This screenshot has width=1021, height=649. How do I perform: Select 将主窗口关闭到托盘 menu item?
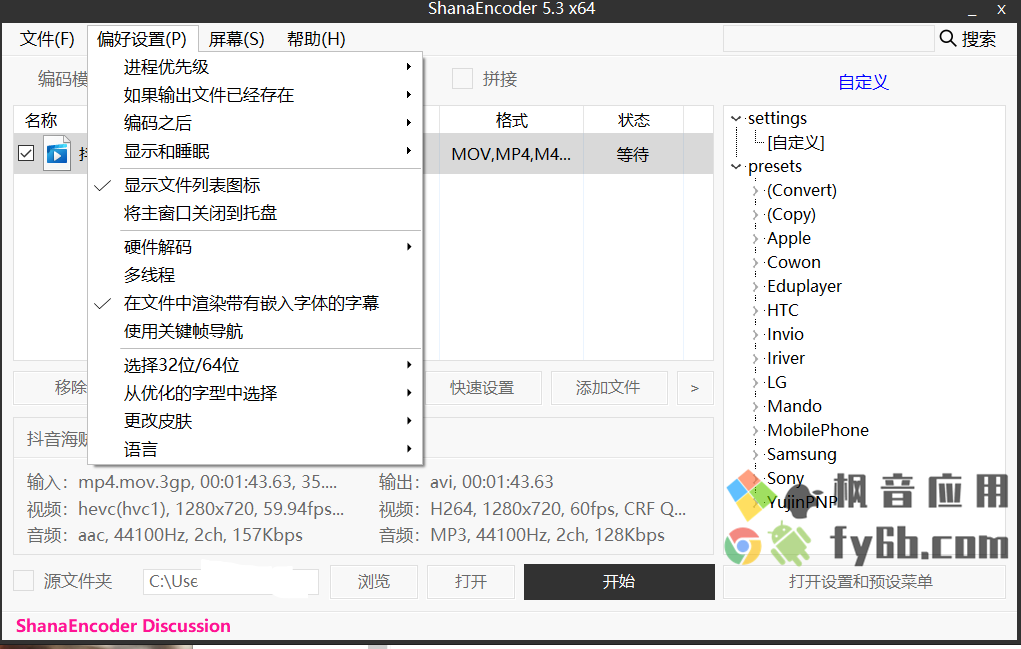click(x=255, y=213)
